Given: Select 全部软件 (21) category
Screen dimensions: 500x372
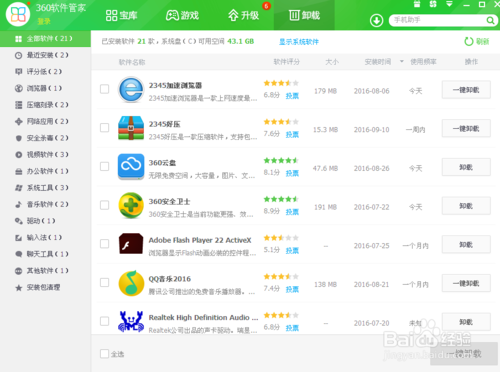Looking at the screenshot, I should click(45, 39).
